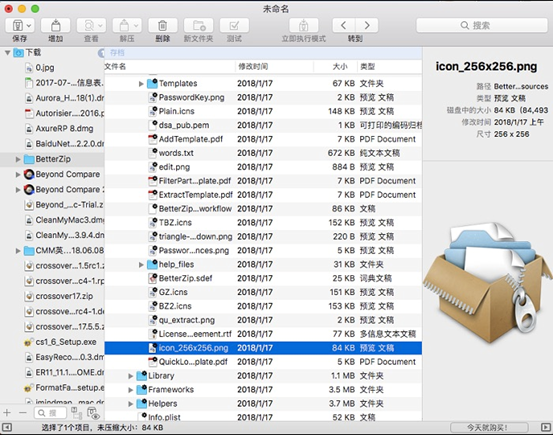The width and height of the screenshot is (553, 435).
Task: Toggle left sidebar with bottom-left panel button
Action: [x=7, y=428]
